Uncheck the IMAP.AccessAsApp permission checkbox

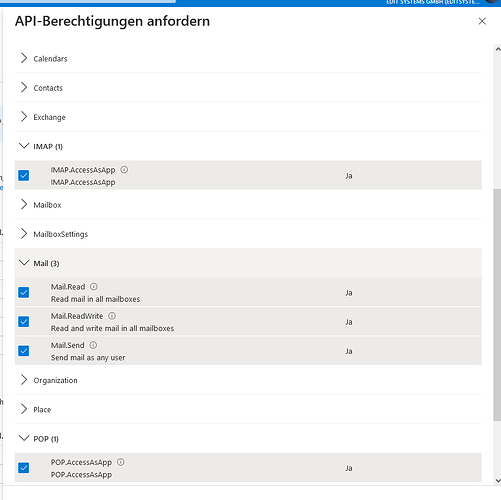coord(24,175)
